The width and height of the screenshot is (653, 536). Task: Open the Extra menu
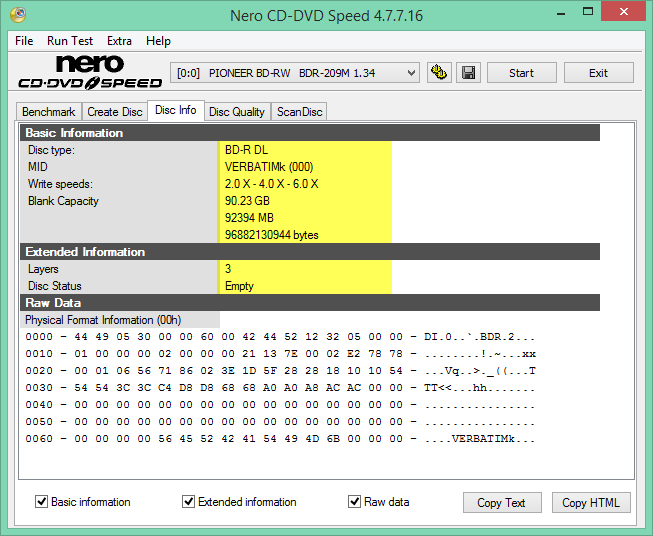pyautogui.click(x=119, y=41)
